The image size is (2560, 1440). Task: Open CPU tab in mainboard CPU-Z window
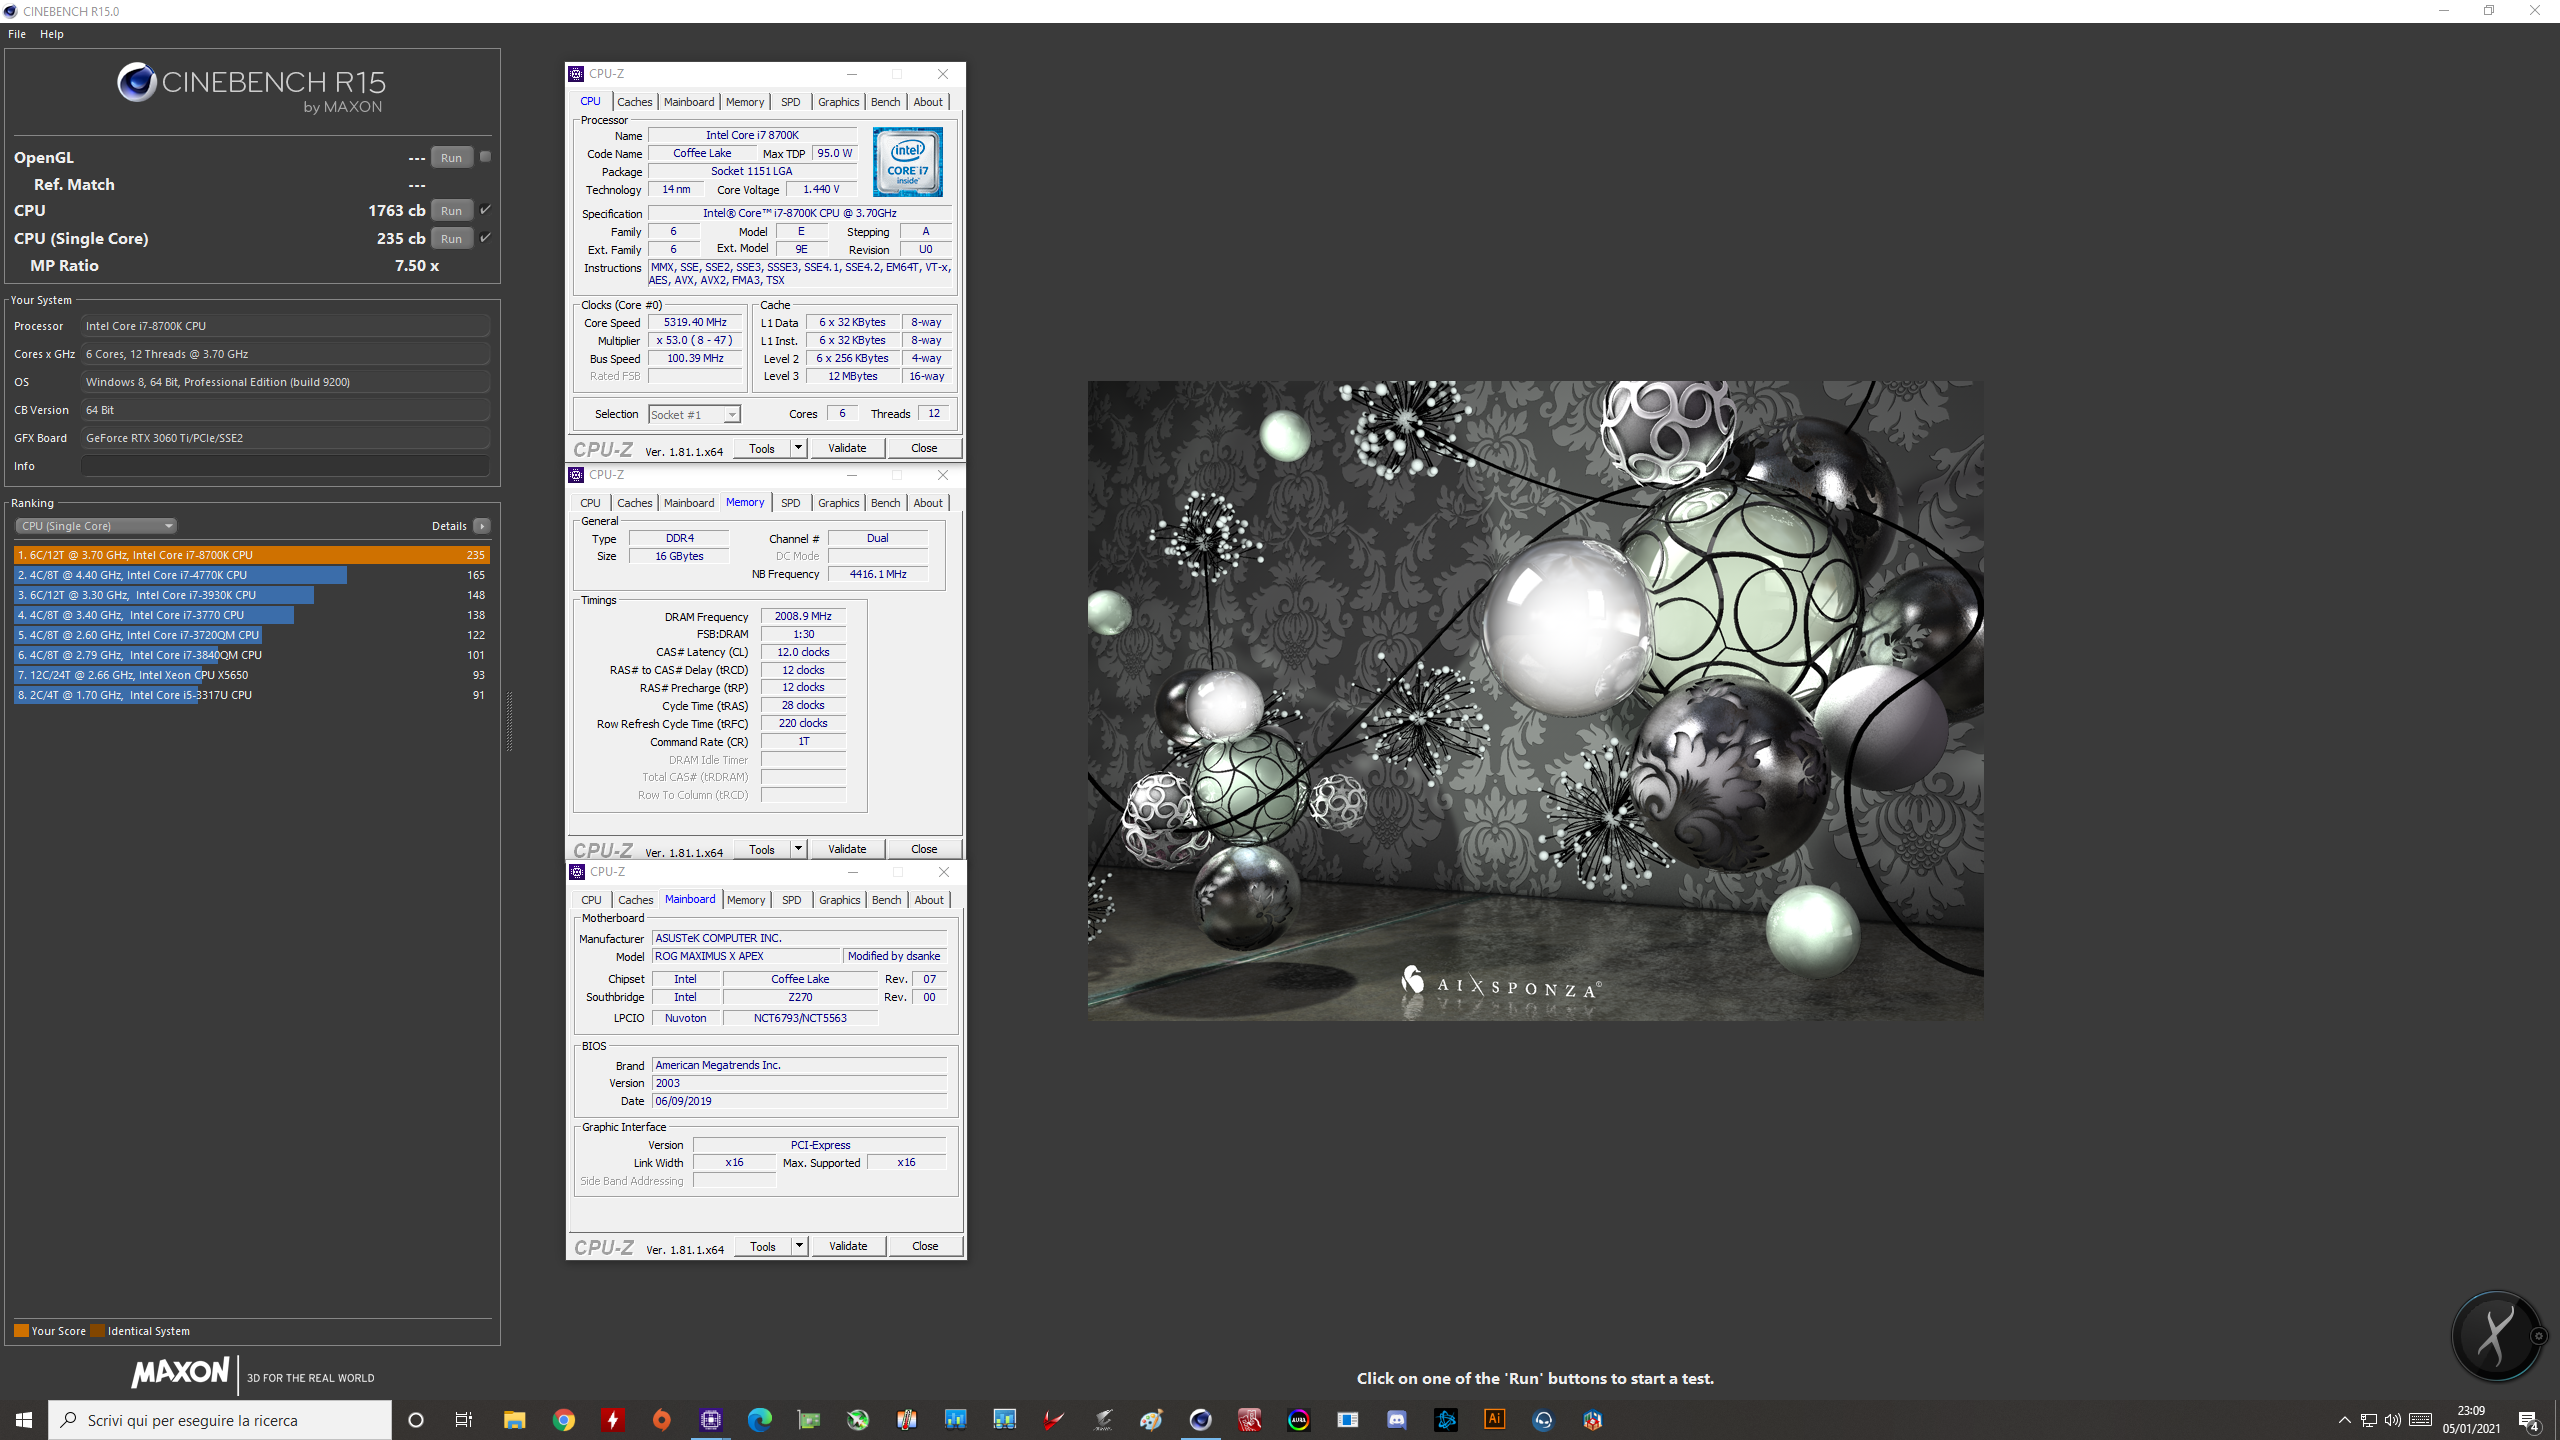tap(591, 900)
